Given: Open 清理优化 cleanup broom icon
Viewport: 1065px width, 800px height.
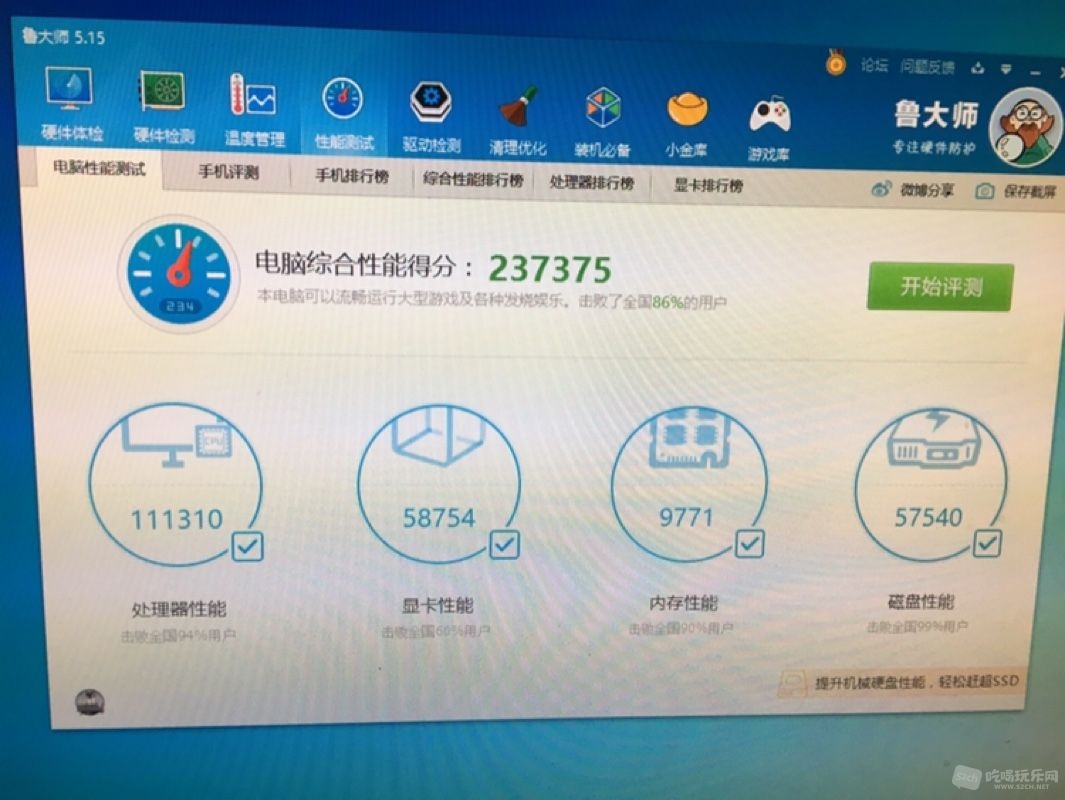Looking at the screenshot, I should (518, 107).
